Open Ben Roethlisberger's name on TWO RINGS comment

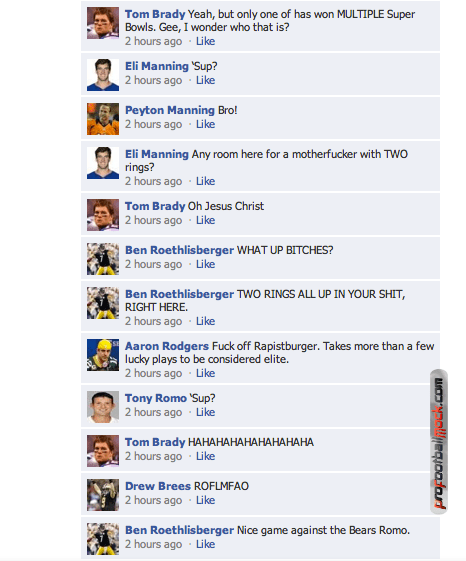point(179,294)
